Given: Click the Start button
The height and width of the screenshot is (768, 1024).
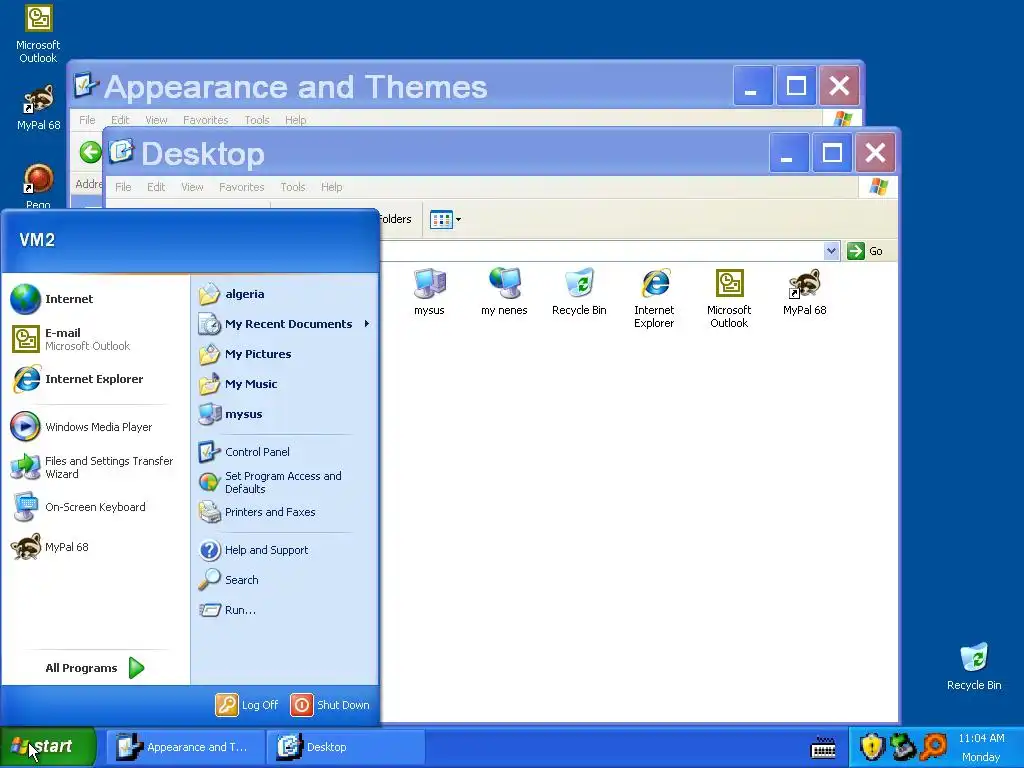Looking at the screenshot, I should click(x=47, y=746).
